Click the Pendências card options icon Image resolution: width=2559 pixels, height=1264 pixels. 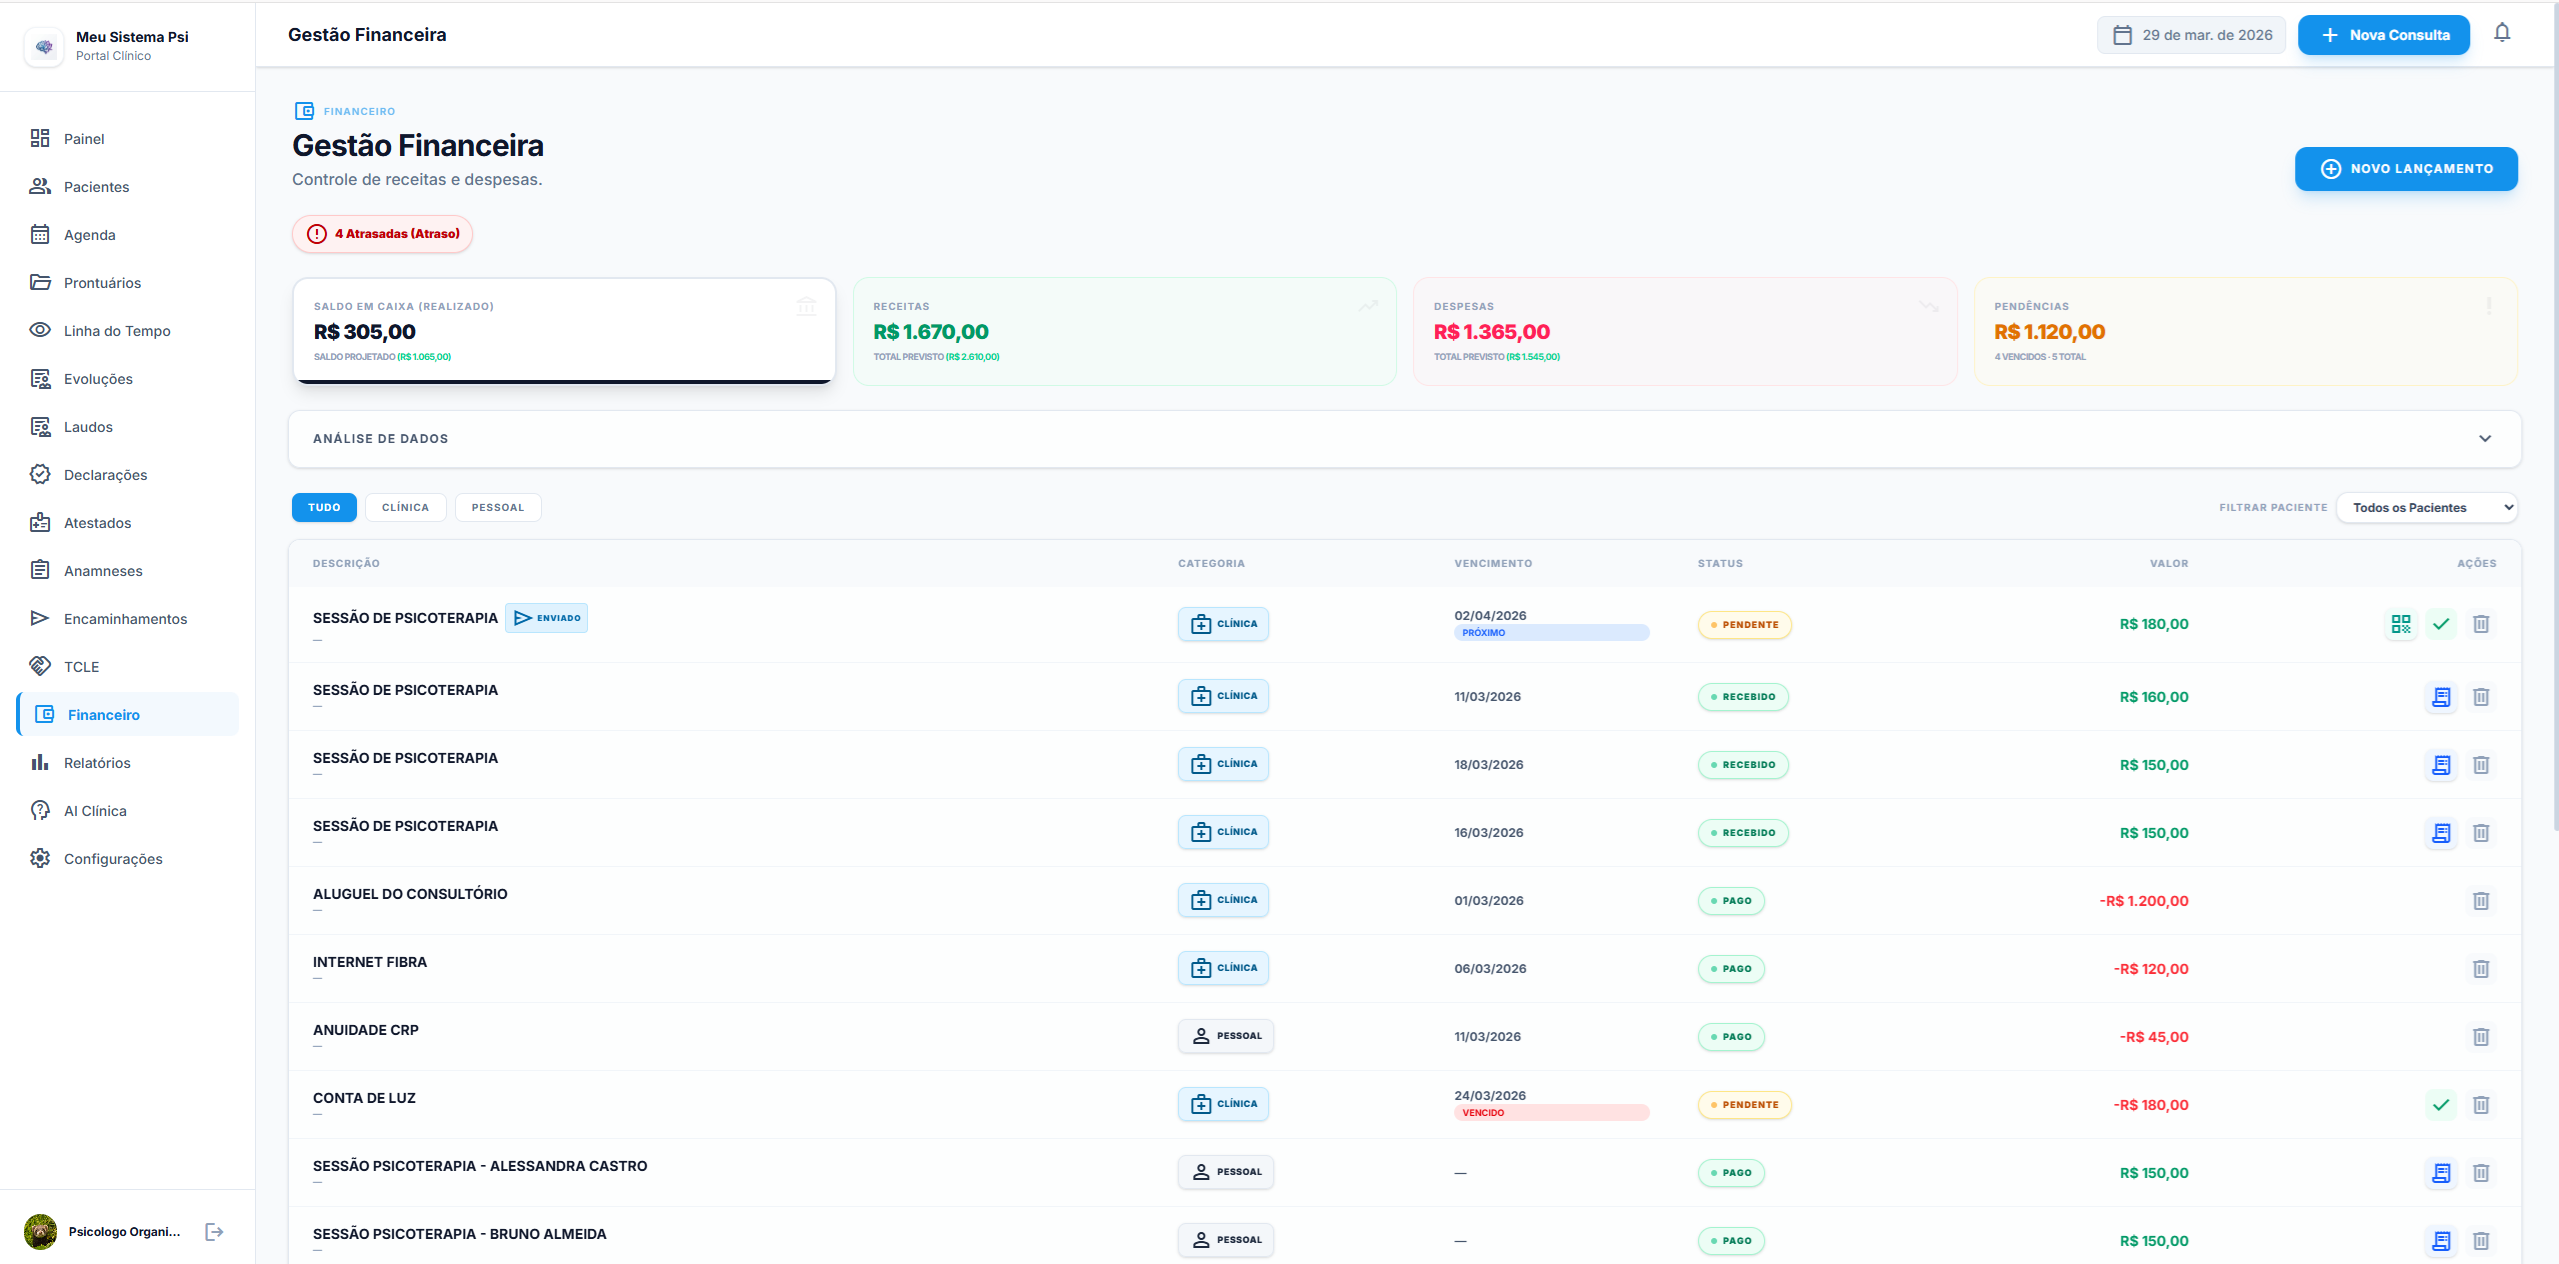click(x=2488, y=306)
